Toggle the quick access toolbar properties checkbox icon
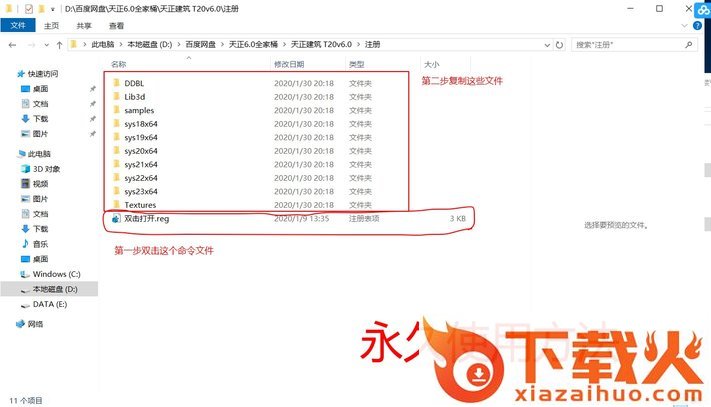 [x=29, y=9]
